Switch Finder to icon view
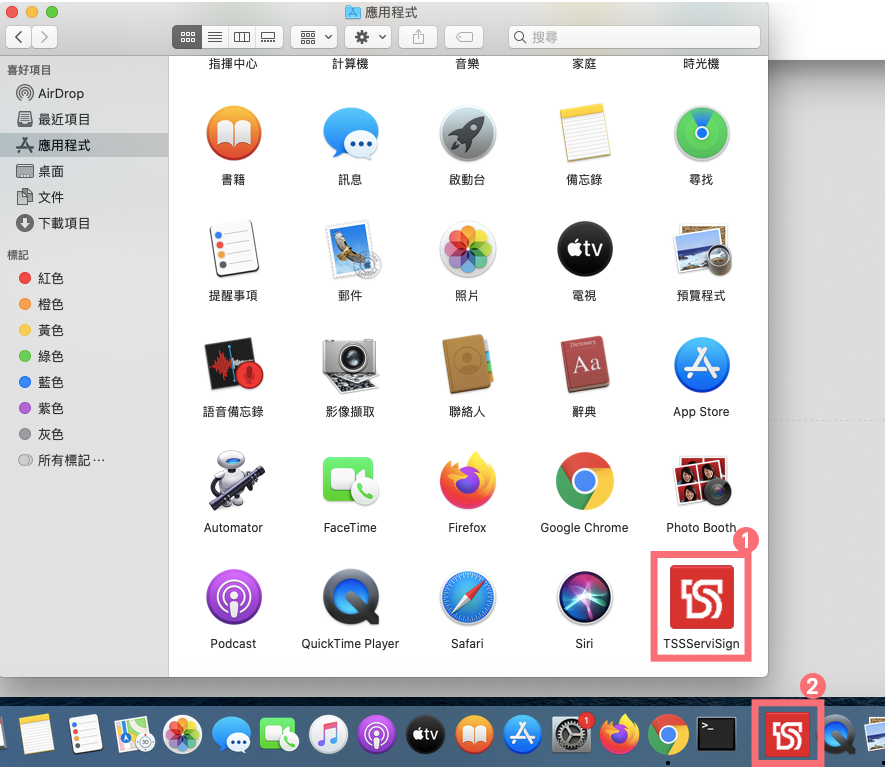The width and height of the screenshot is (885, 767). [x=187, y=37]
